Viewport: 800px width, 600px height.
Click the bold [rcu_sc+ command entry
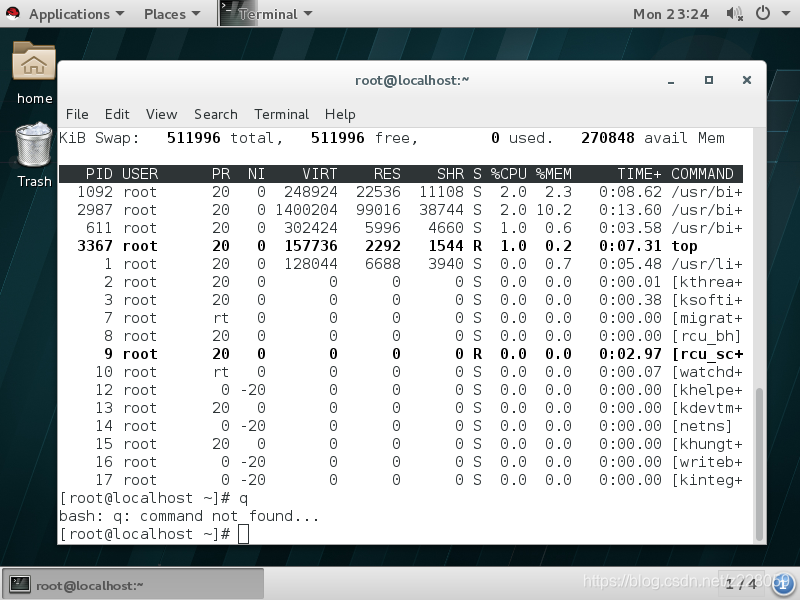707,354
